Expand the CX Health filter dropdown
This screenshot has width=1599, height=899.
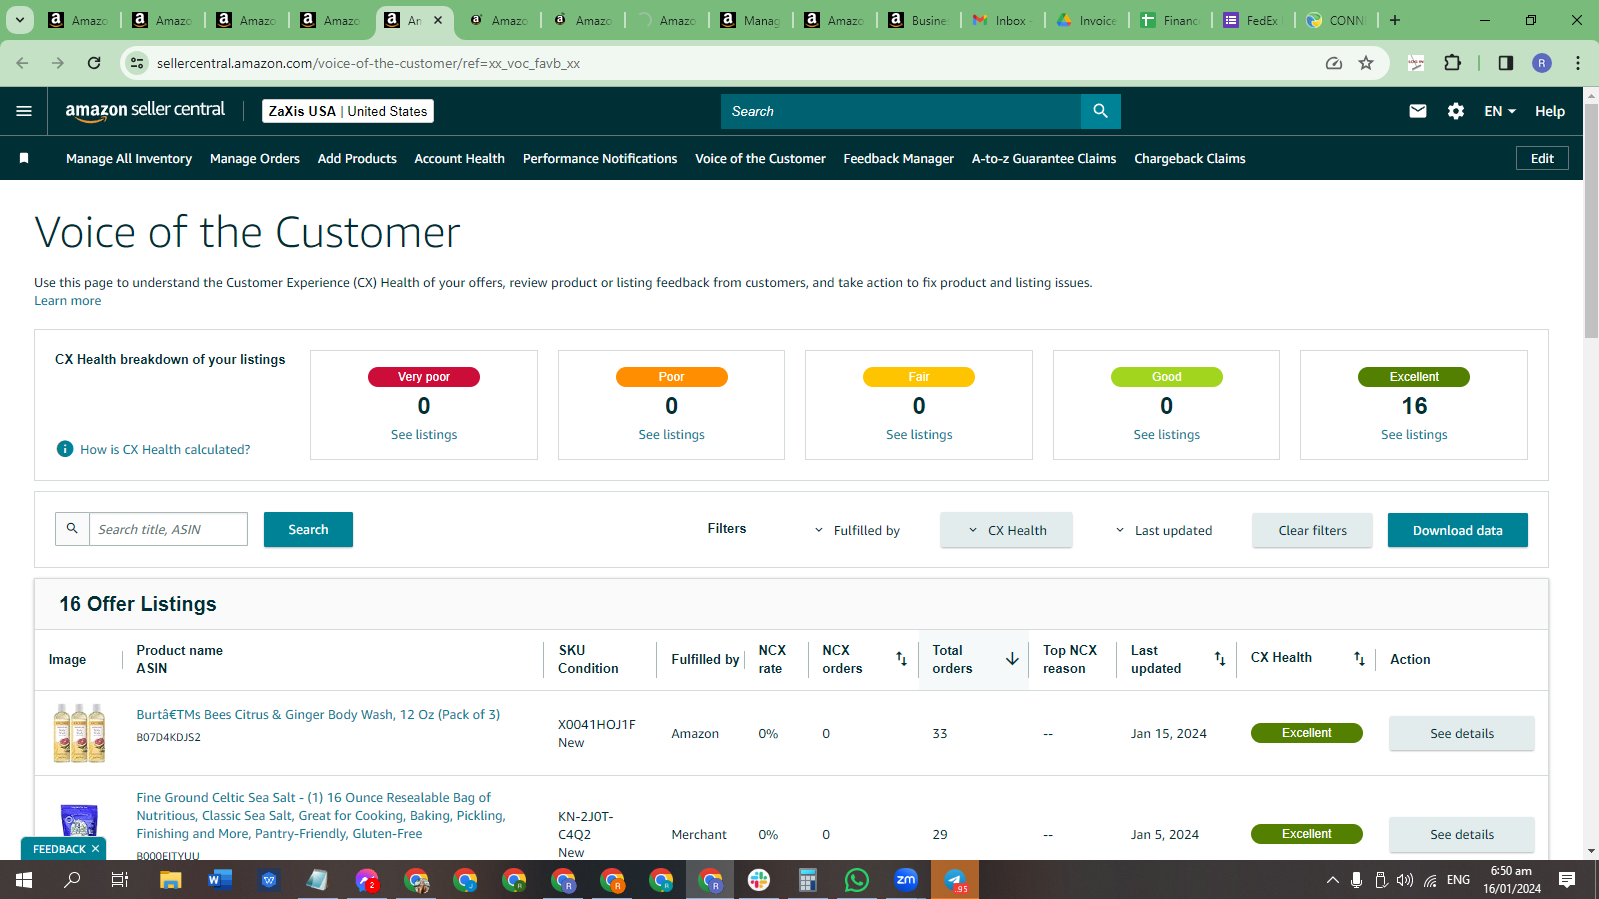click(x=1006, y=530)
